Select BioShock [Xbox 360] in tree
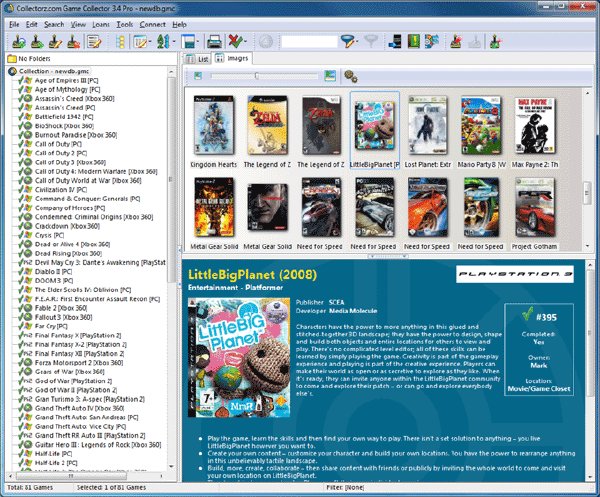The image size is (600, 497). [x=64, y=126]
